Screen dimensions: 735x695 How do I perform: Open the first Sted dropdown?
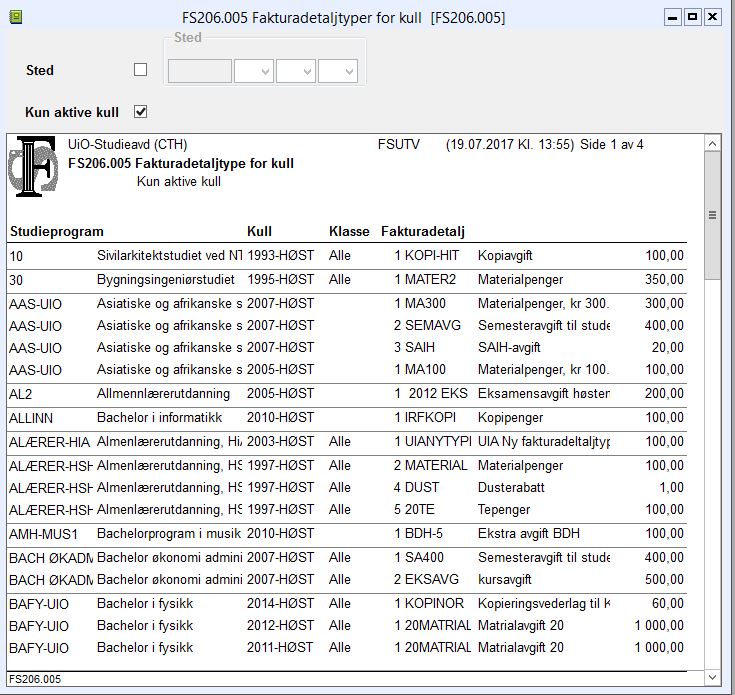tap(254, 71)
